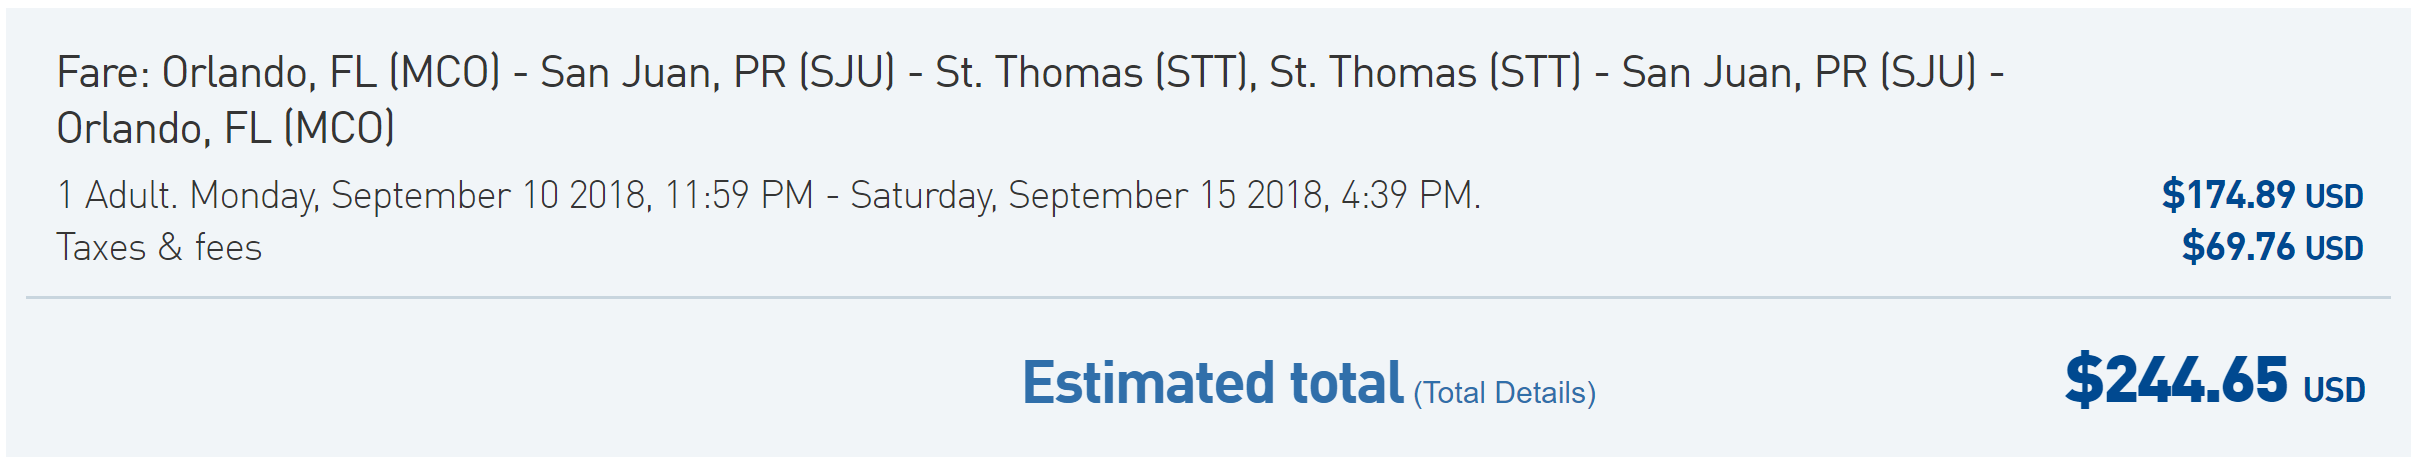The width and height of the screenshot is (2420, 467).
Task: Click the 4:39 PM arrival time
Action: 1408,195
